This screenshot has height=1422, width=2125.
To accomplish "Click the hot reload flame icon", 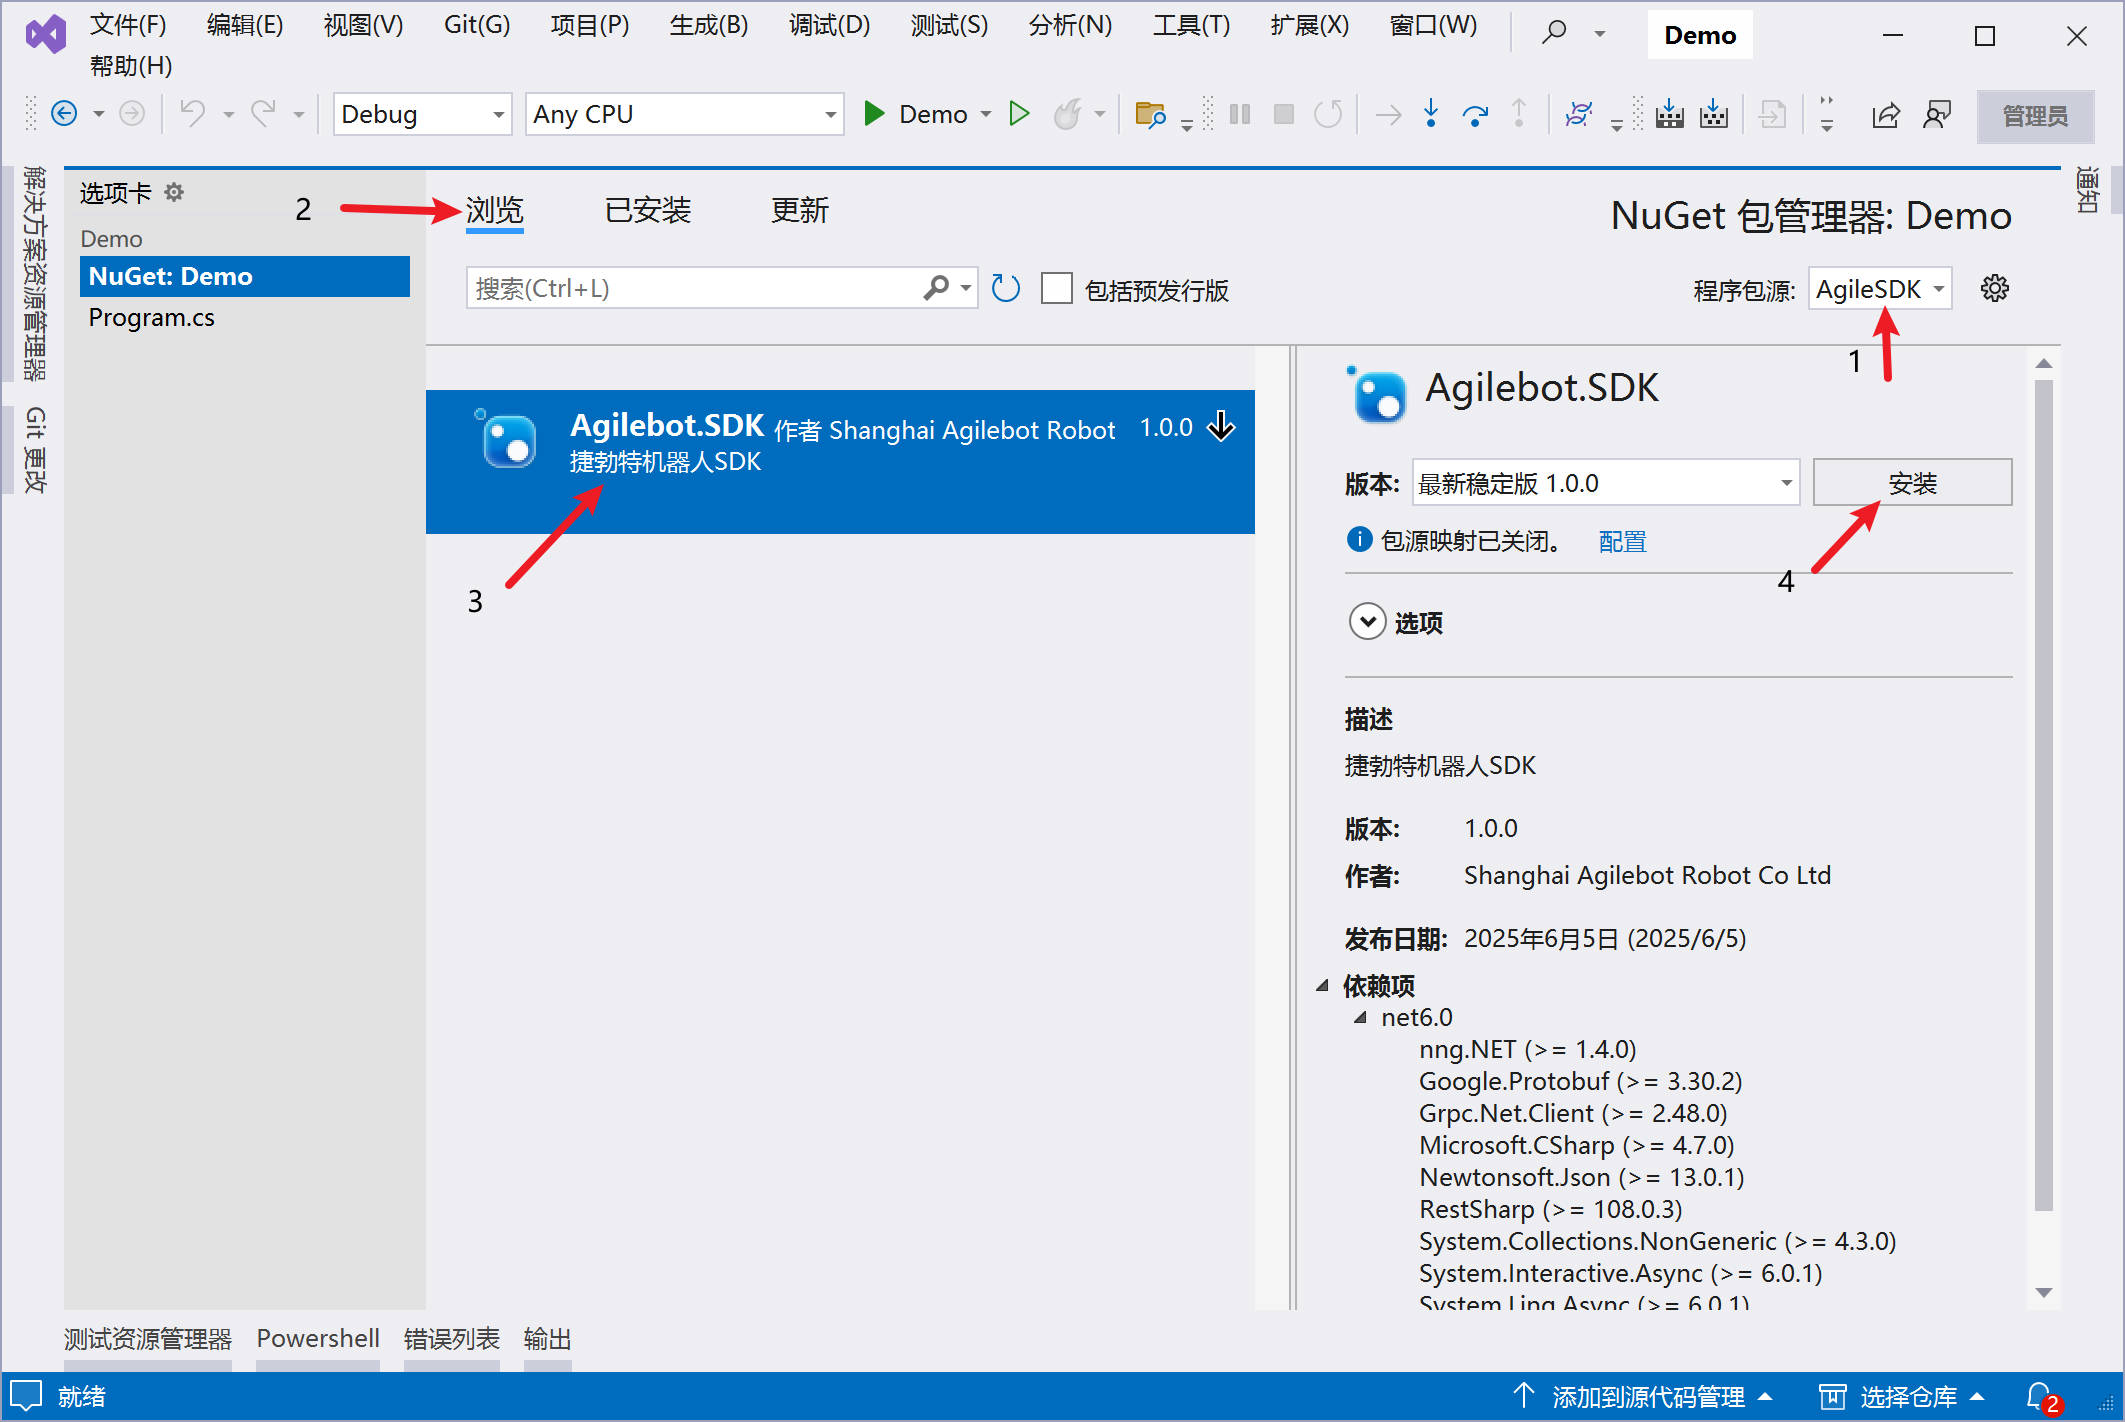I will 1068,114.
